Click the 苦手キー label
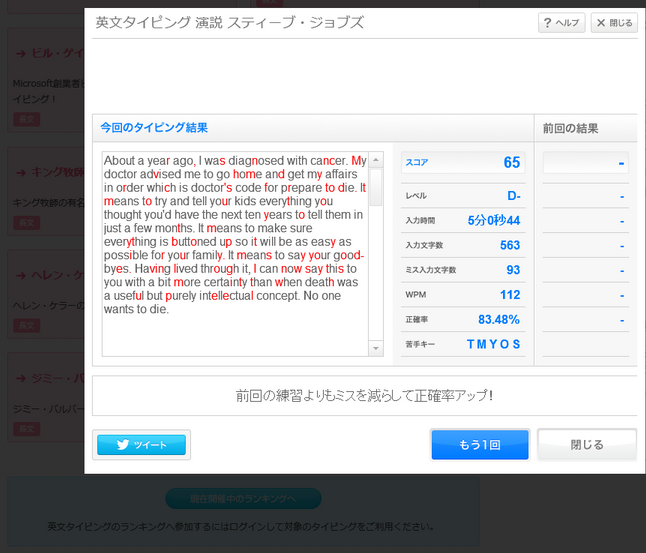646x553 pixels. tap(420, 344)
